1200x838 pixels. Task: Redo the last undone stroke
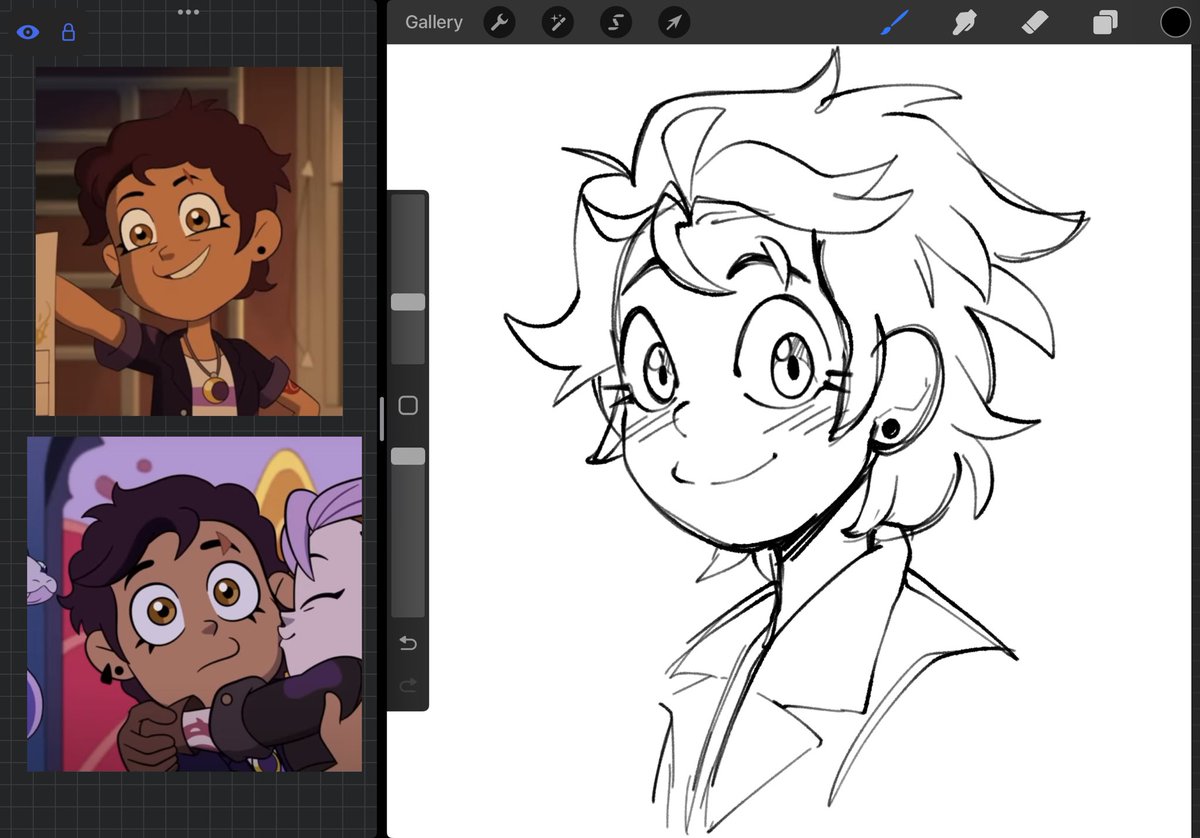click(408, 685)
